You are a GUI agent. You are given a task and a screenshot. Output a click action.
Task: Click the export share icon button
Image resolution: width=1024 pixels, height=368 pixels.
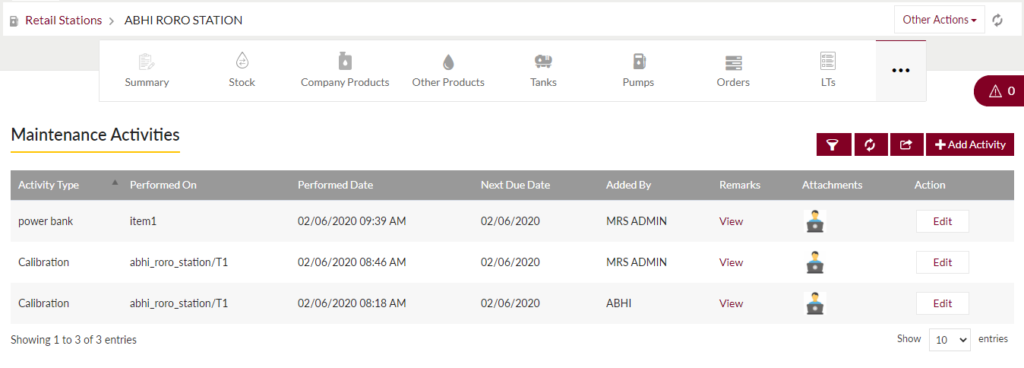coord(906,145)
